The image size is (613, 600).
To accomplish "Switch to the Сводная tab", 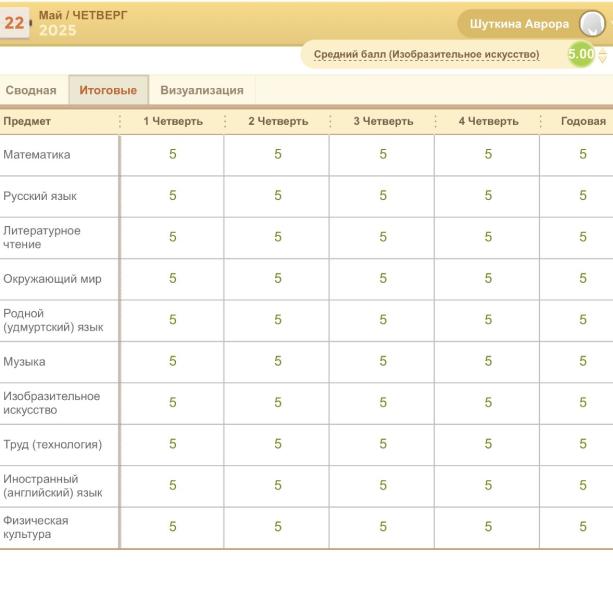I will tap(31, 90).
